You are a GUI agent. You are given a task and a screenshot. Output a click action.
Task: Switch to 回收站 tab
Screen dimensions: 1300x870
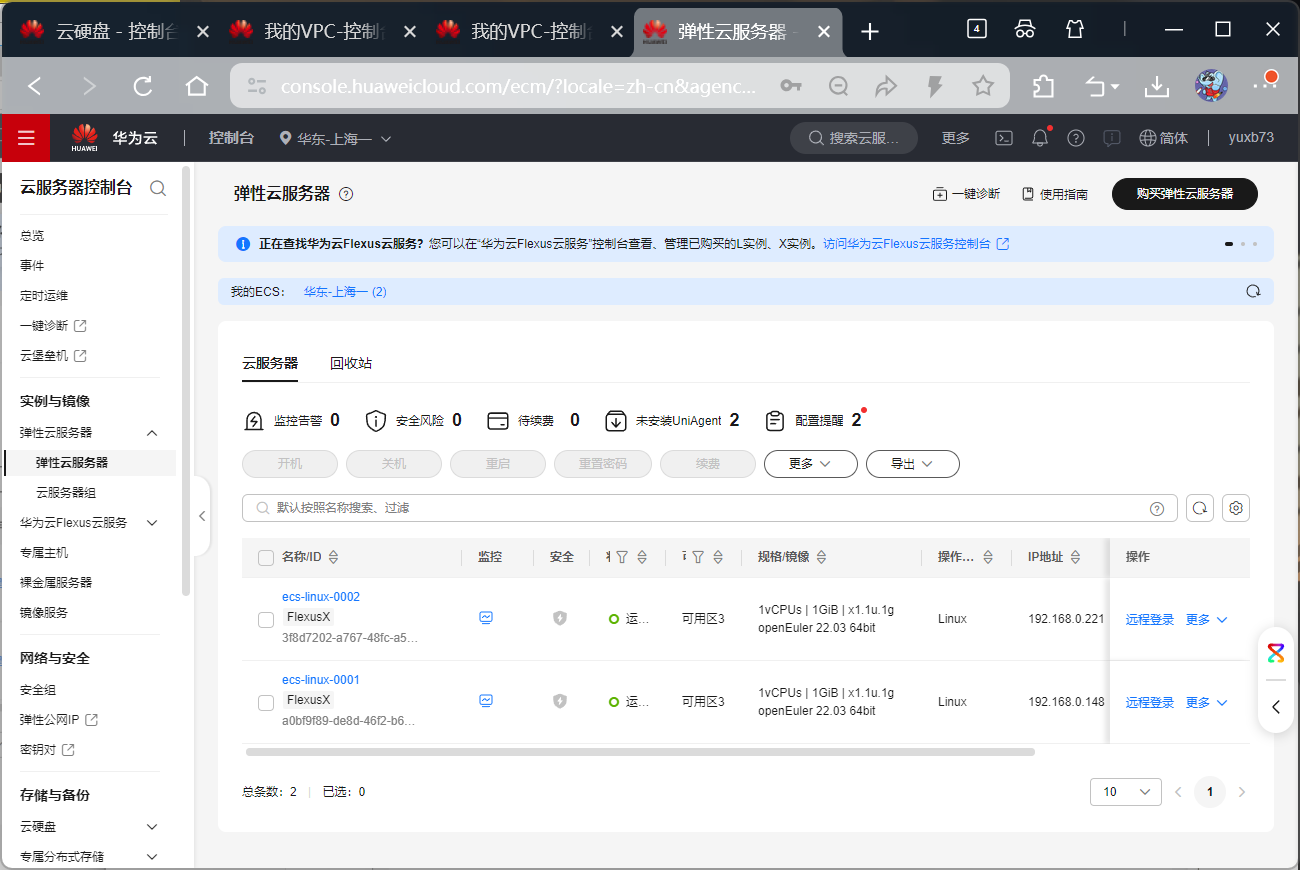(x=351, y=363)
